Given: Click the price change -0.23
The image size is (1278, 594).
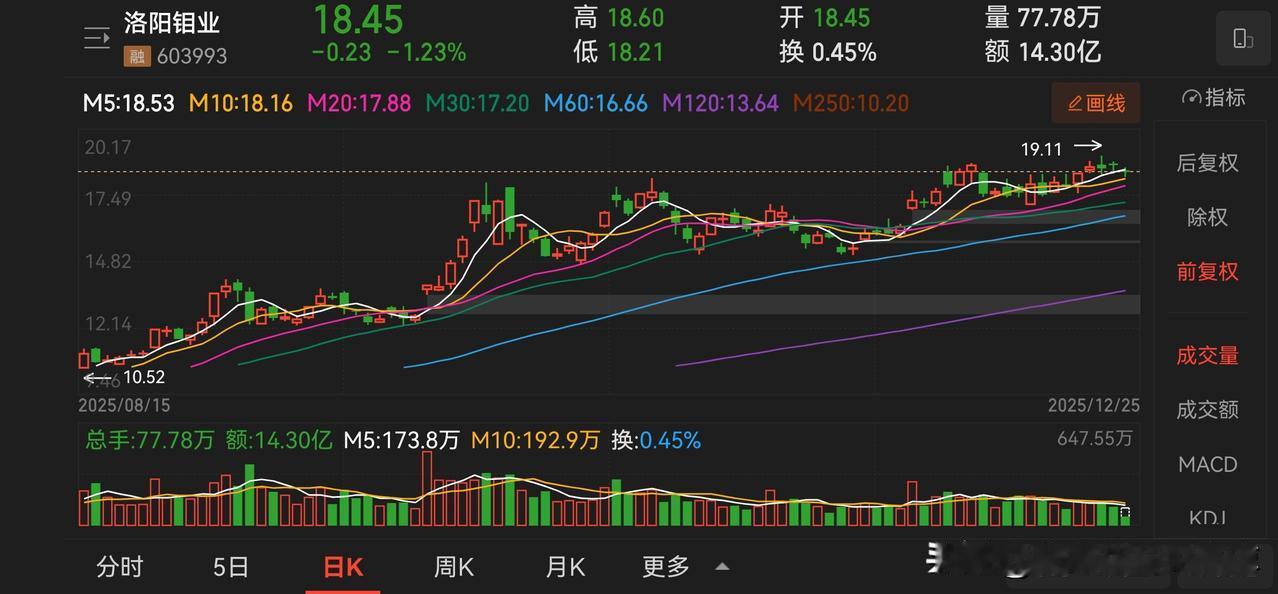Looking at the screenshot, I should (x=342, y=52).
